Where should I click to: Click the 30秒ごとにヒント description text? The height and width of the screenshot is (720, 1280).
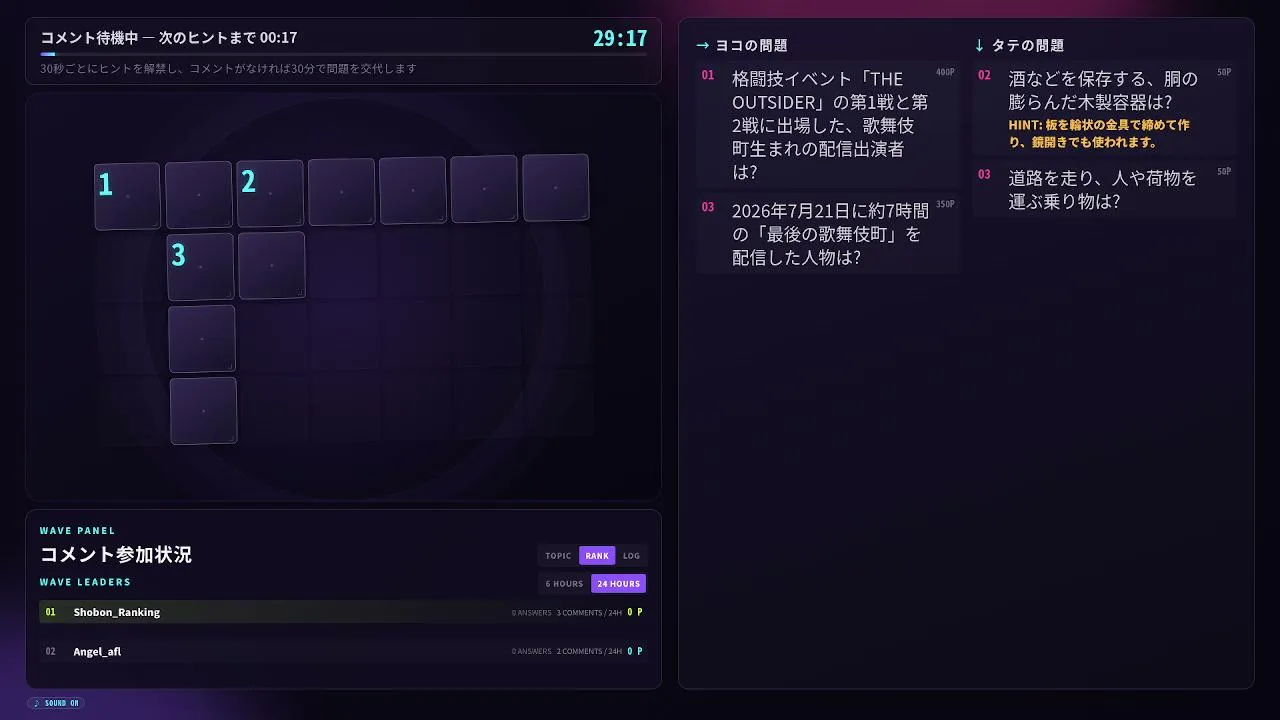pos(228,69)
